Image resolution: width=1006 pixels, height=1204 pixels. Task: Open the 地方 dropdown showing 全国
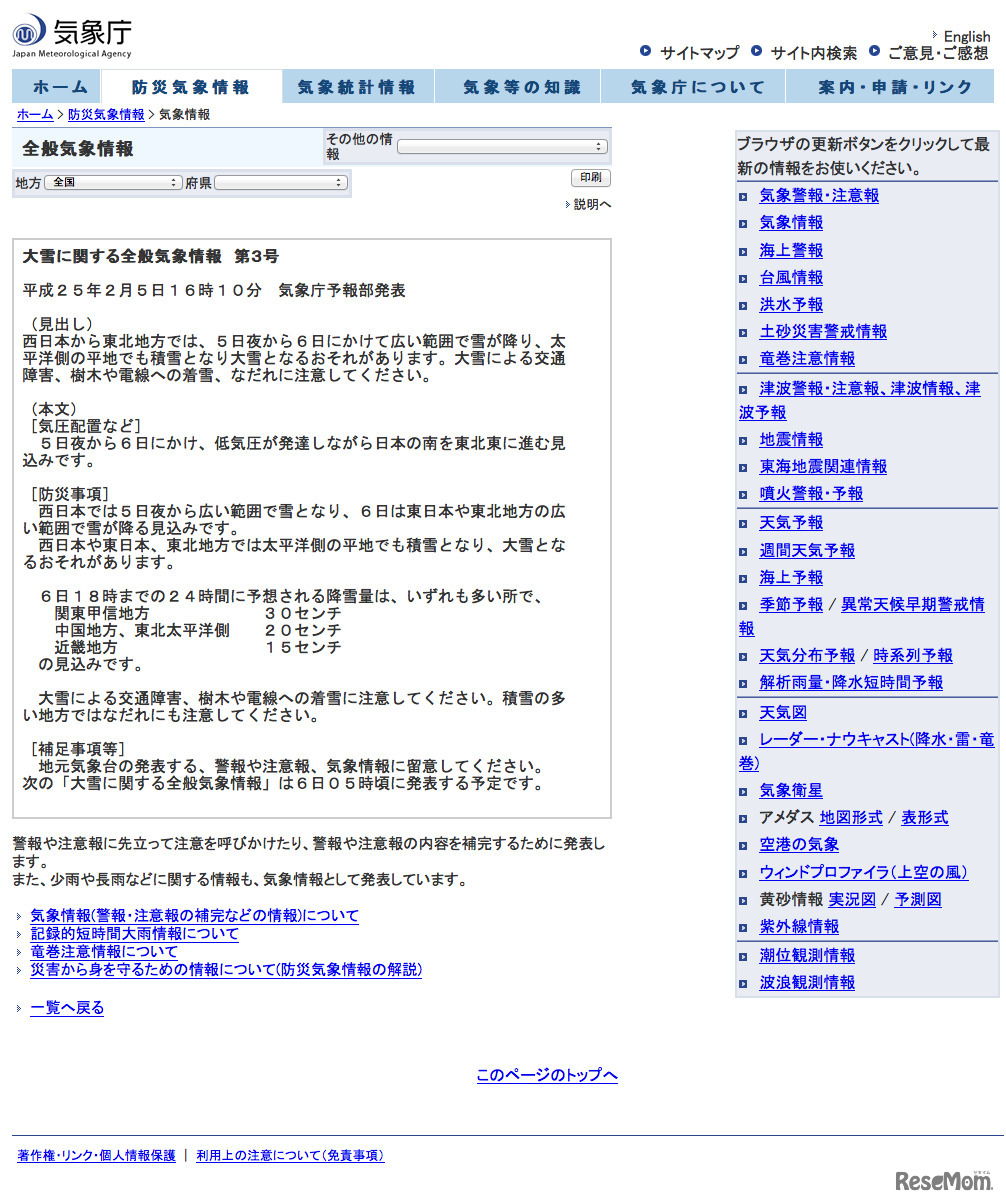[113, 183]
